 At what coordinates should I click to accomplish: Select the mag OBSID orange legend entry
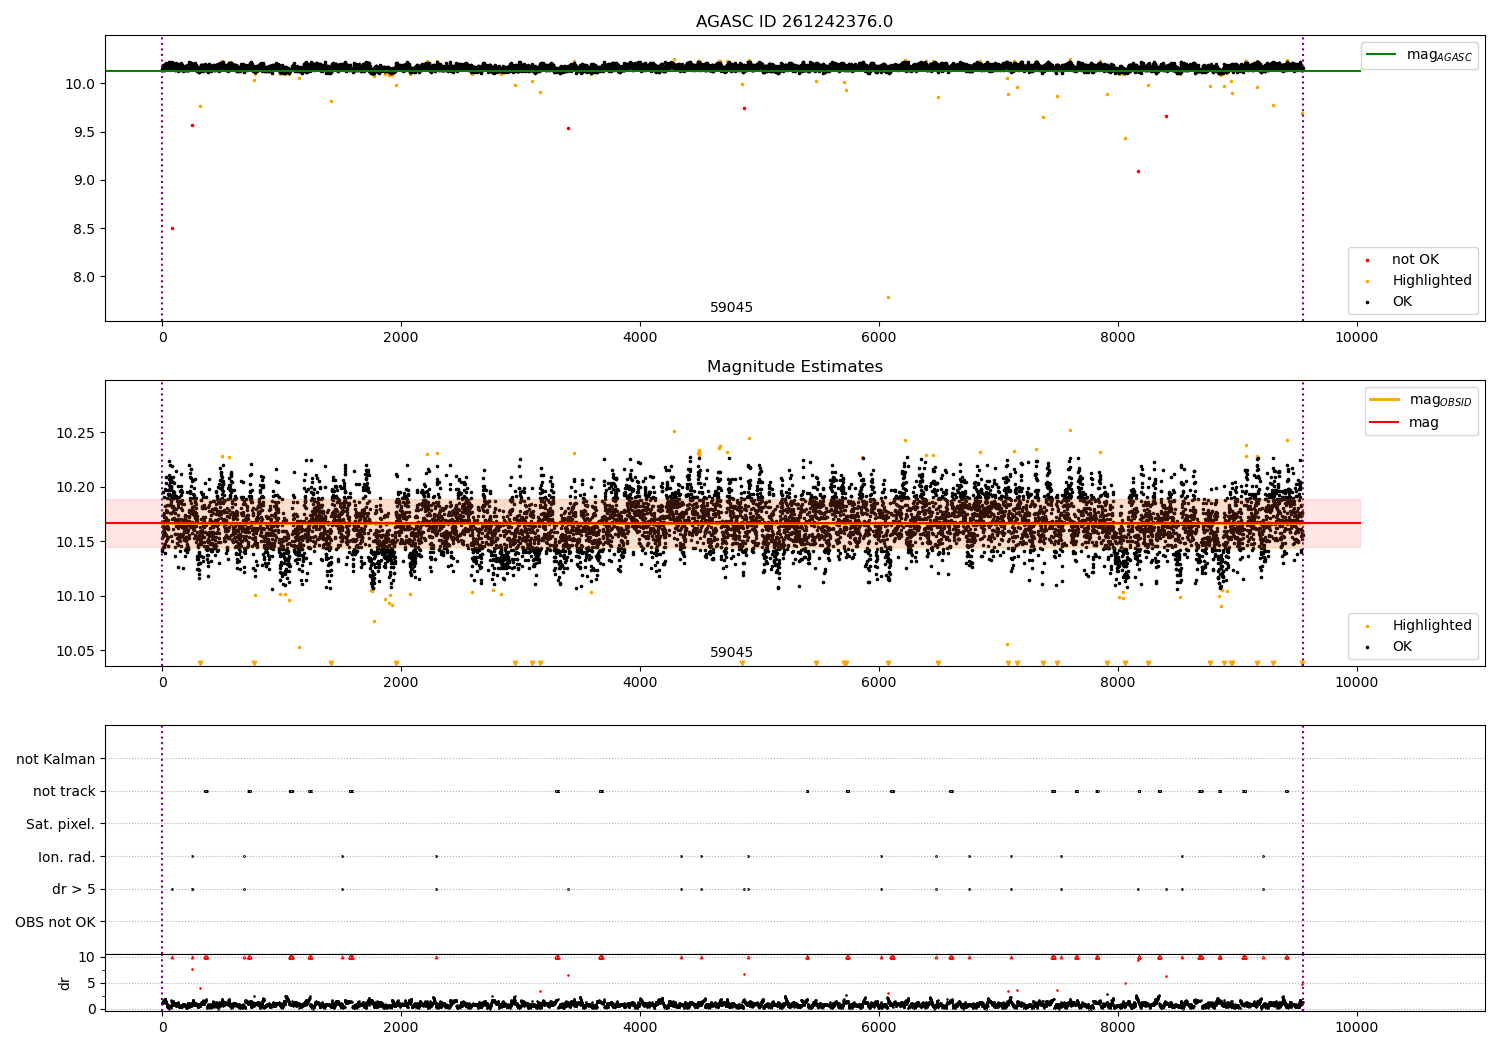1421,400
